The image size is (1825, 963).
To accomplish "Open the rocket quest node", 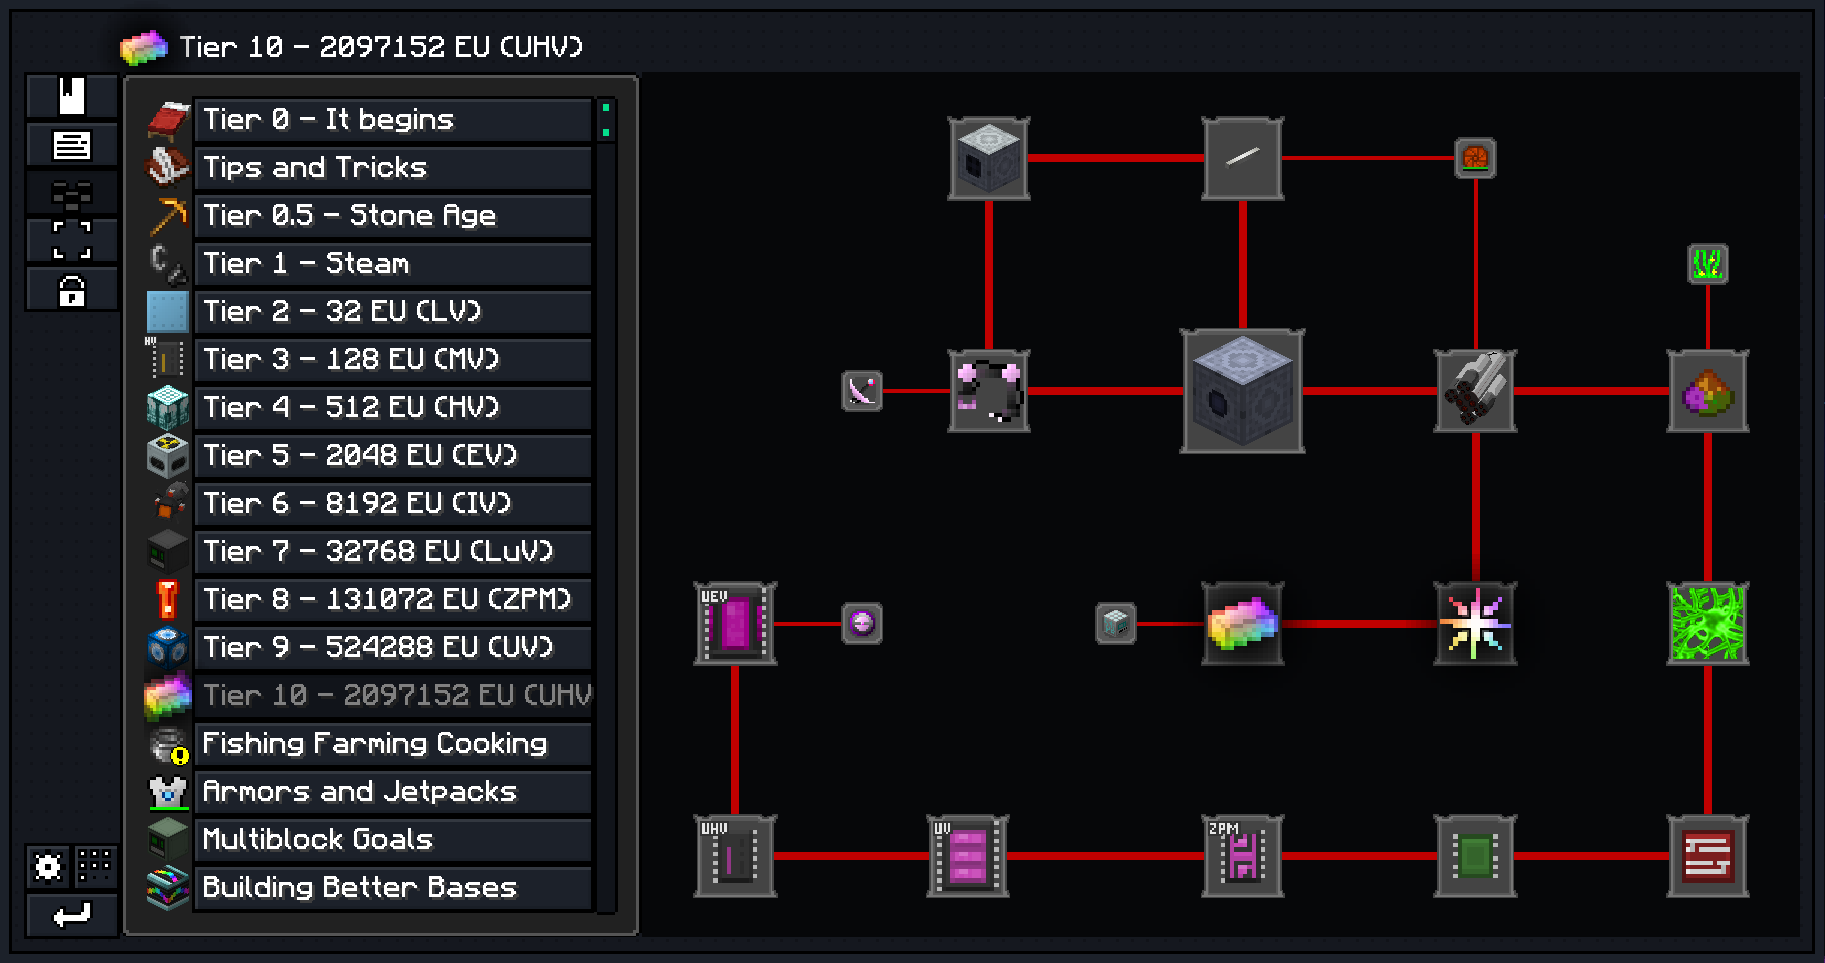I will [x=1475, y=391].
